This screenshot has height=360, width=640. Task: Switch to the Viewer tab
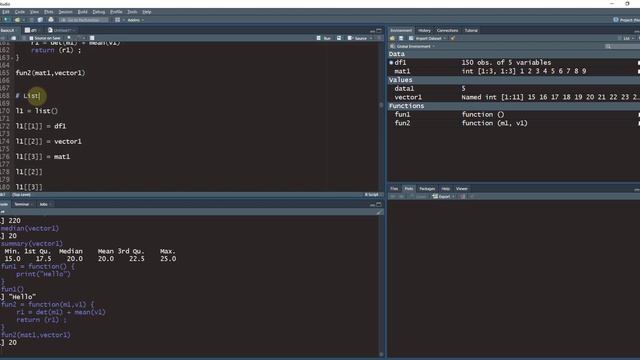(x=462, y=189)
